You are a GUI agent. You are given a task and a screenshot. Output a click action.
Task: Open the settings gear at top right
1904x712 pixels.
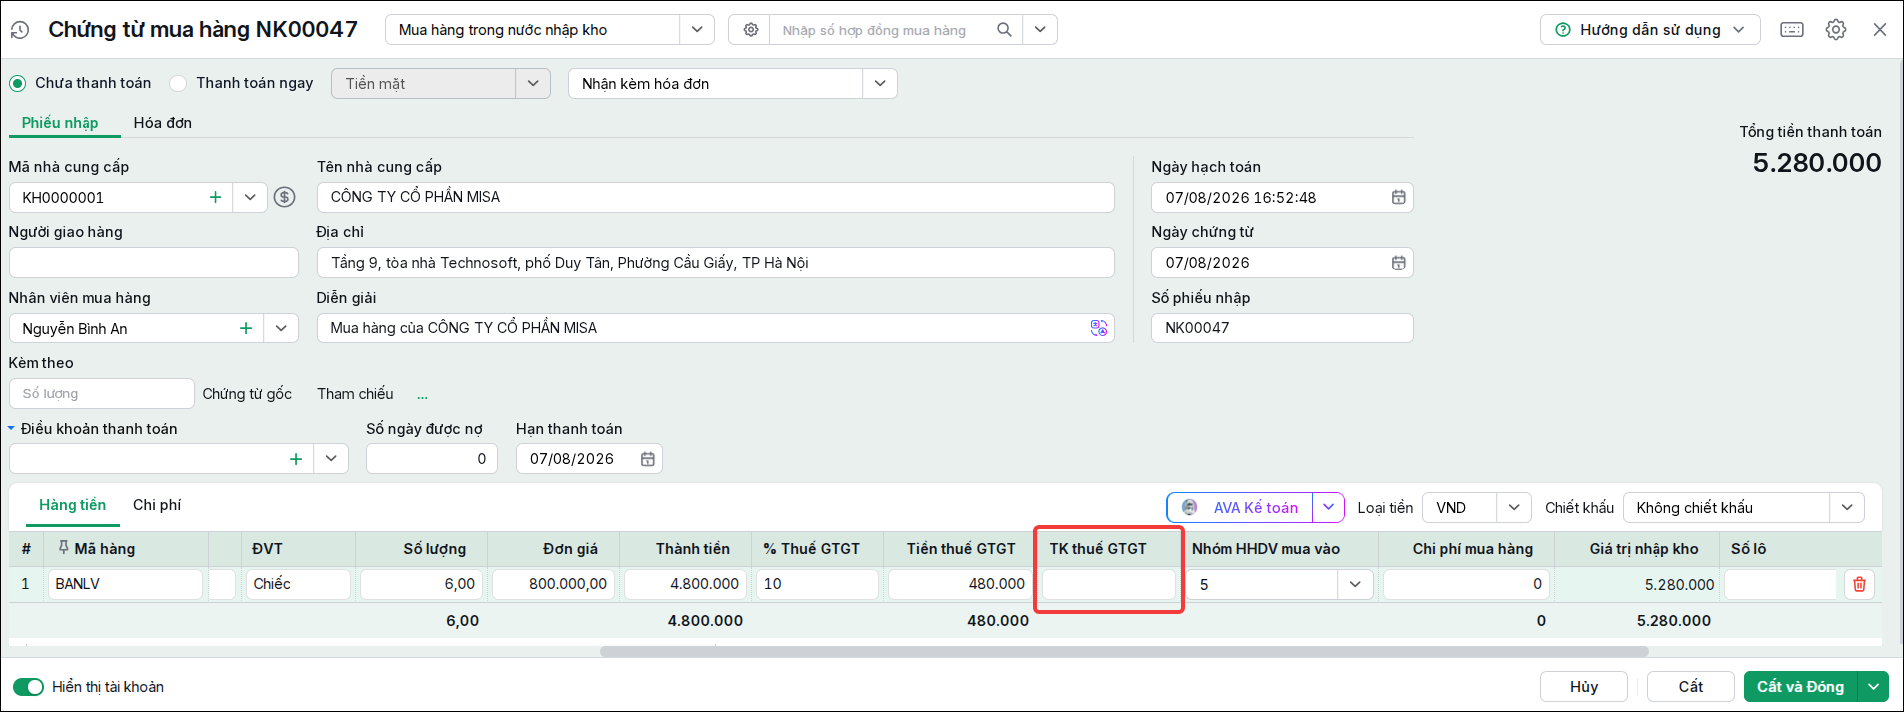coord(1836,30)
